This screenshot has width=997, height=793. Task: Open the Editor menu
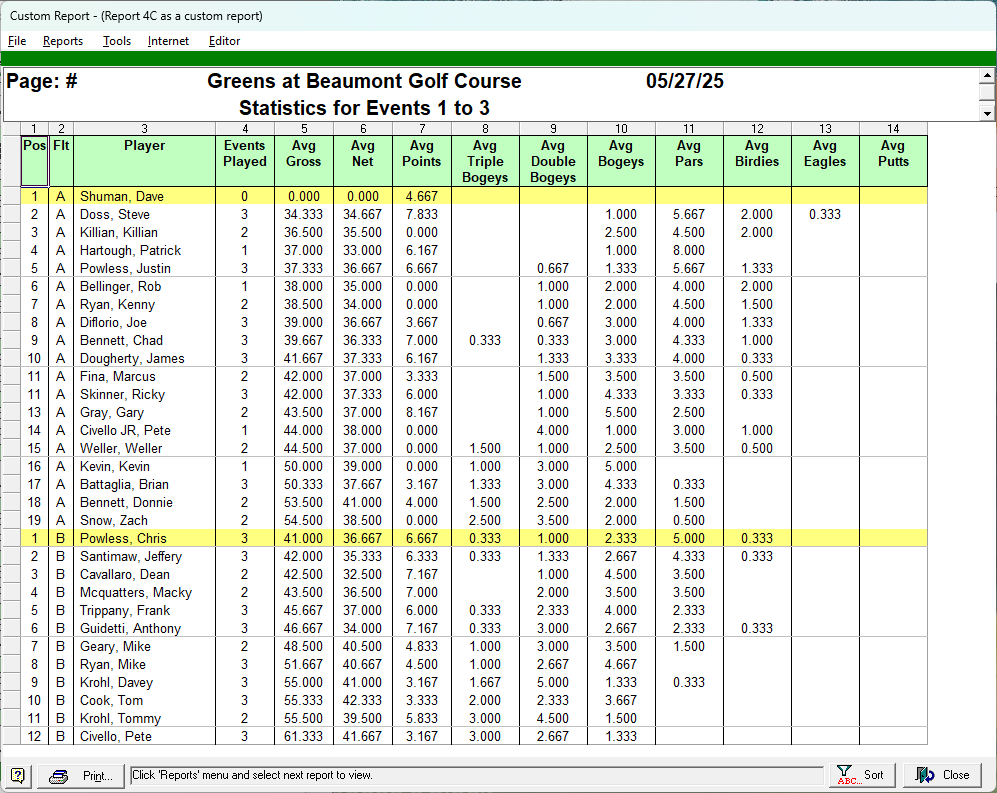224,41
